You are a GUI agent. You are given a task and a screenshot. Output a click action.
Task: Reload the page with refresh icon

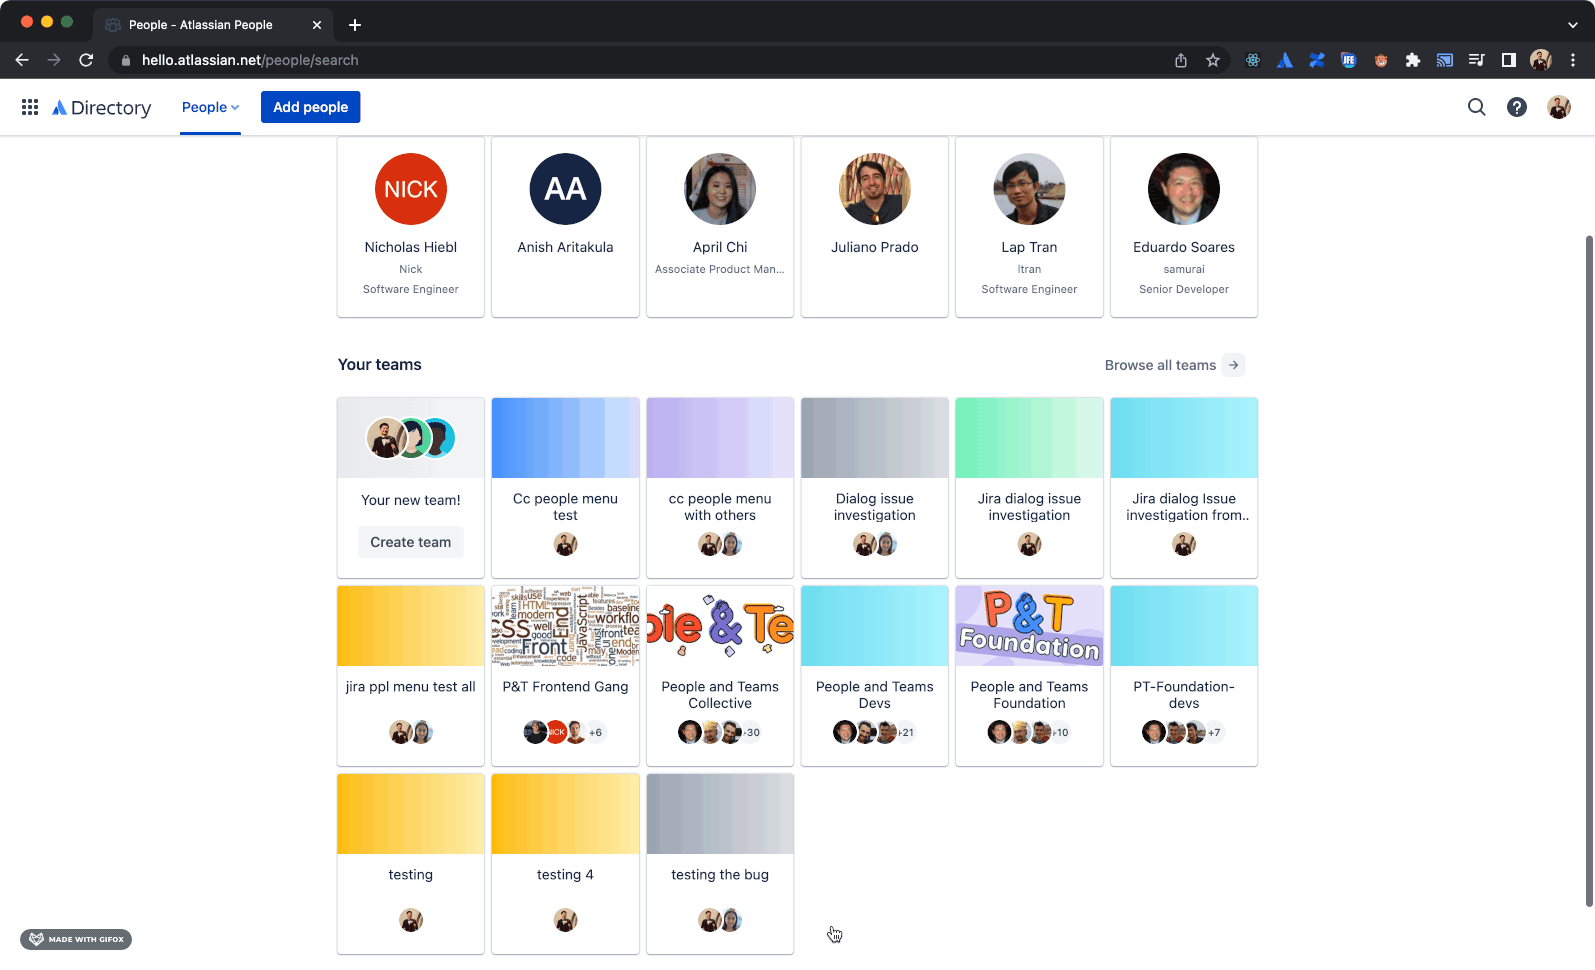(86, 60)
